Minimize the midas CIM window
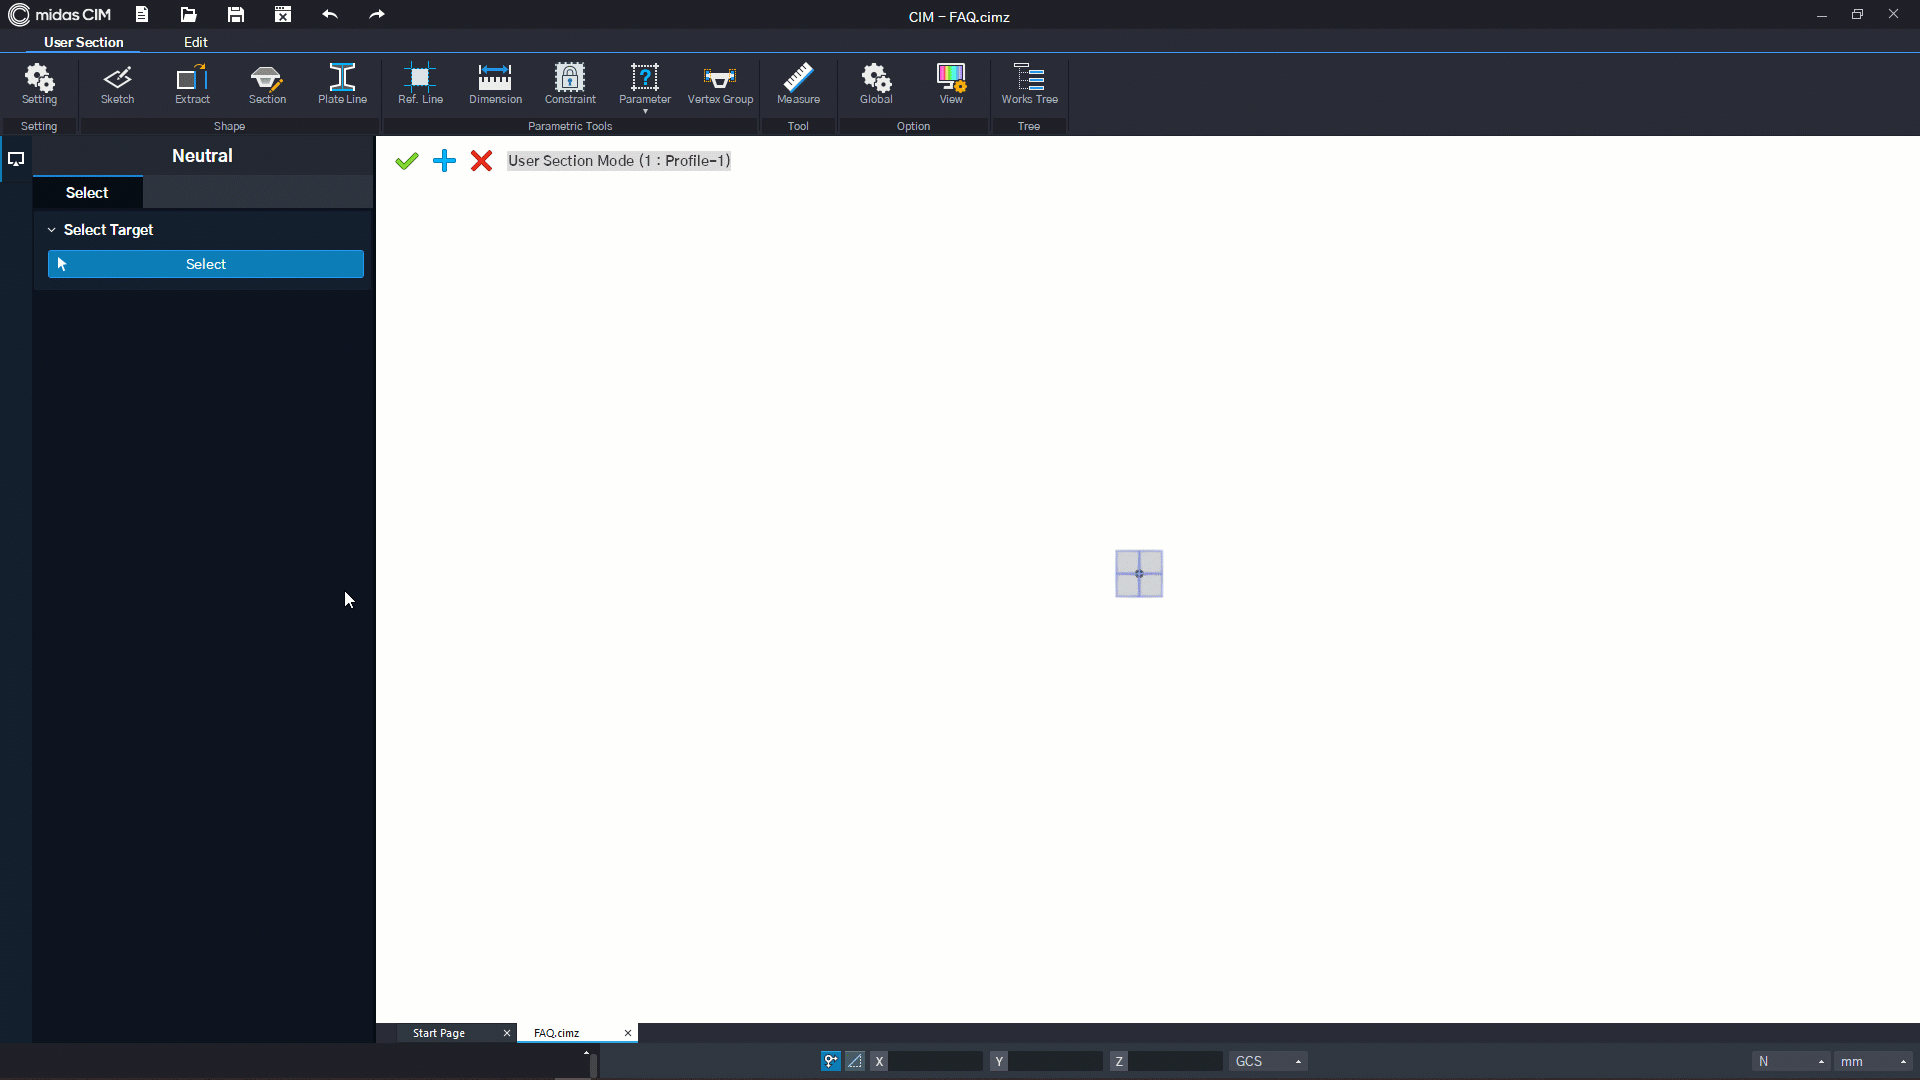Viewport: 1920px width, 1080px height. pyautogui.click(x=1822, y=14)
